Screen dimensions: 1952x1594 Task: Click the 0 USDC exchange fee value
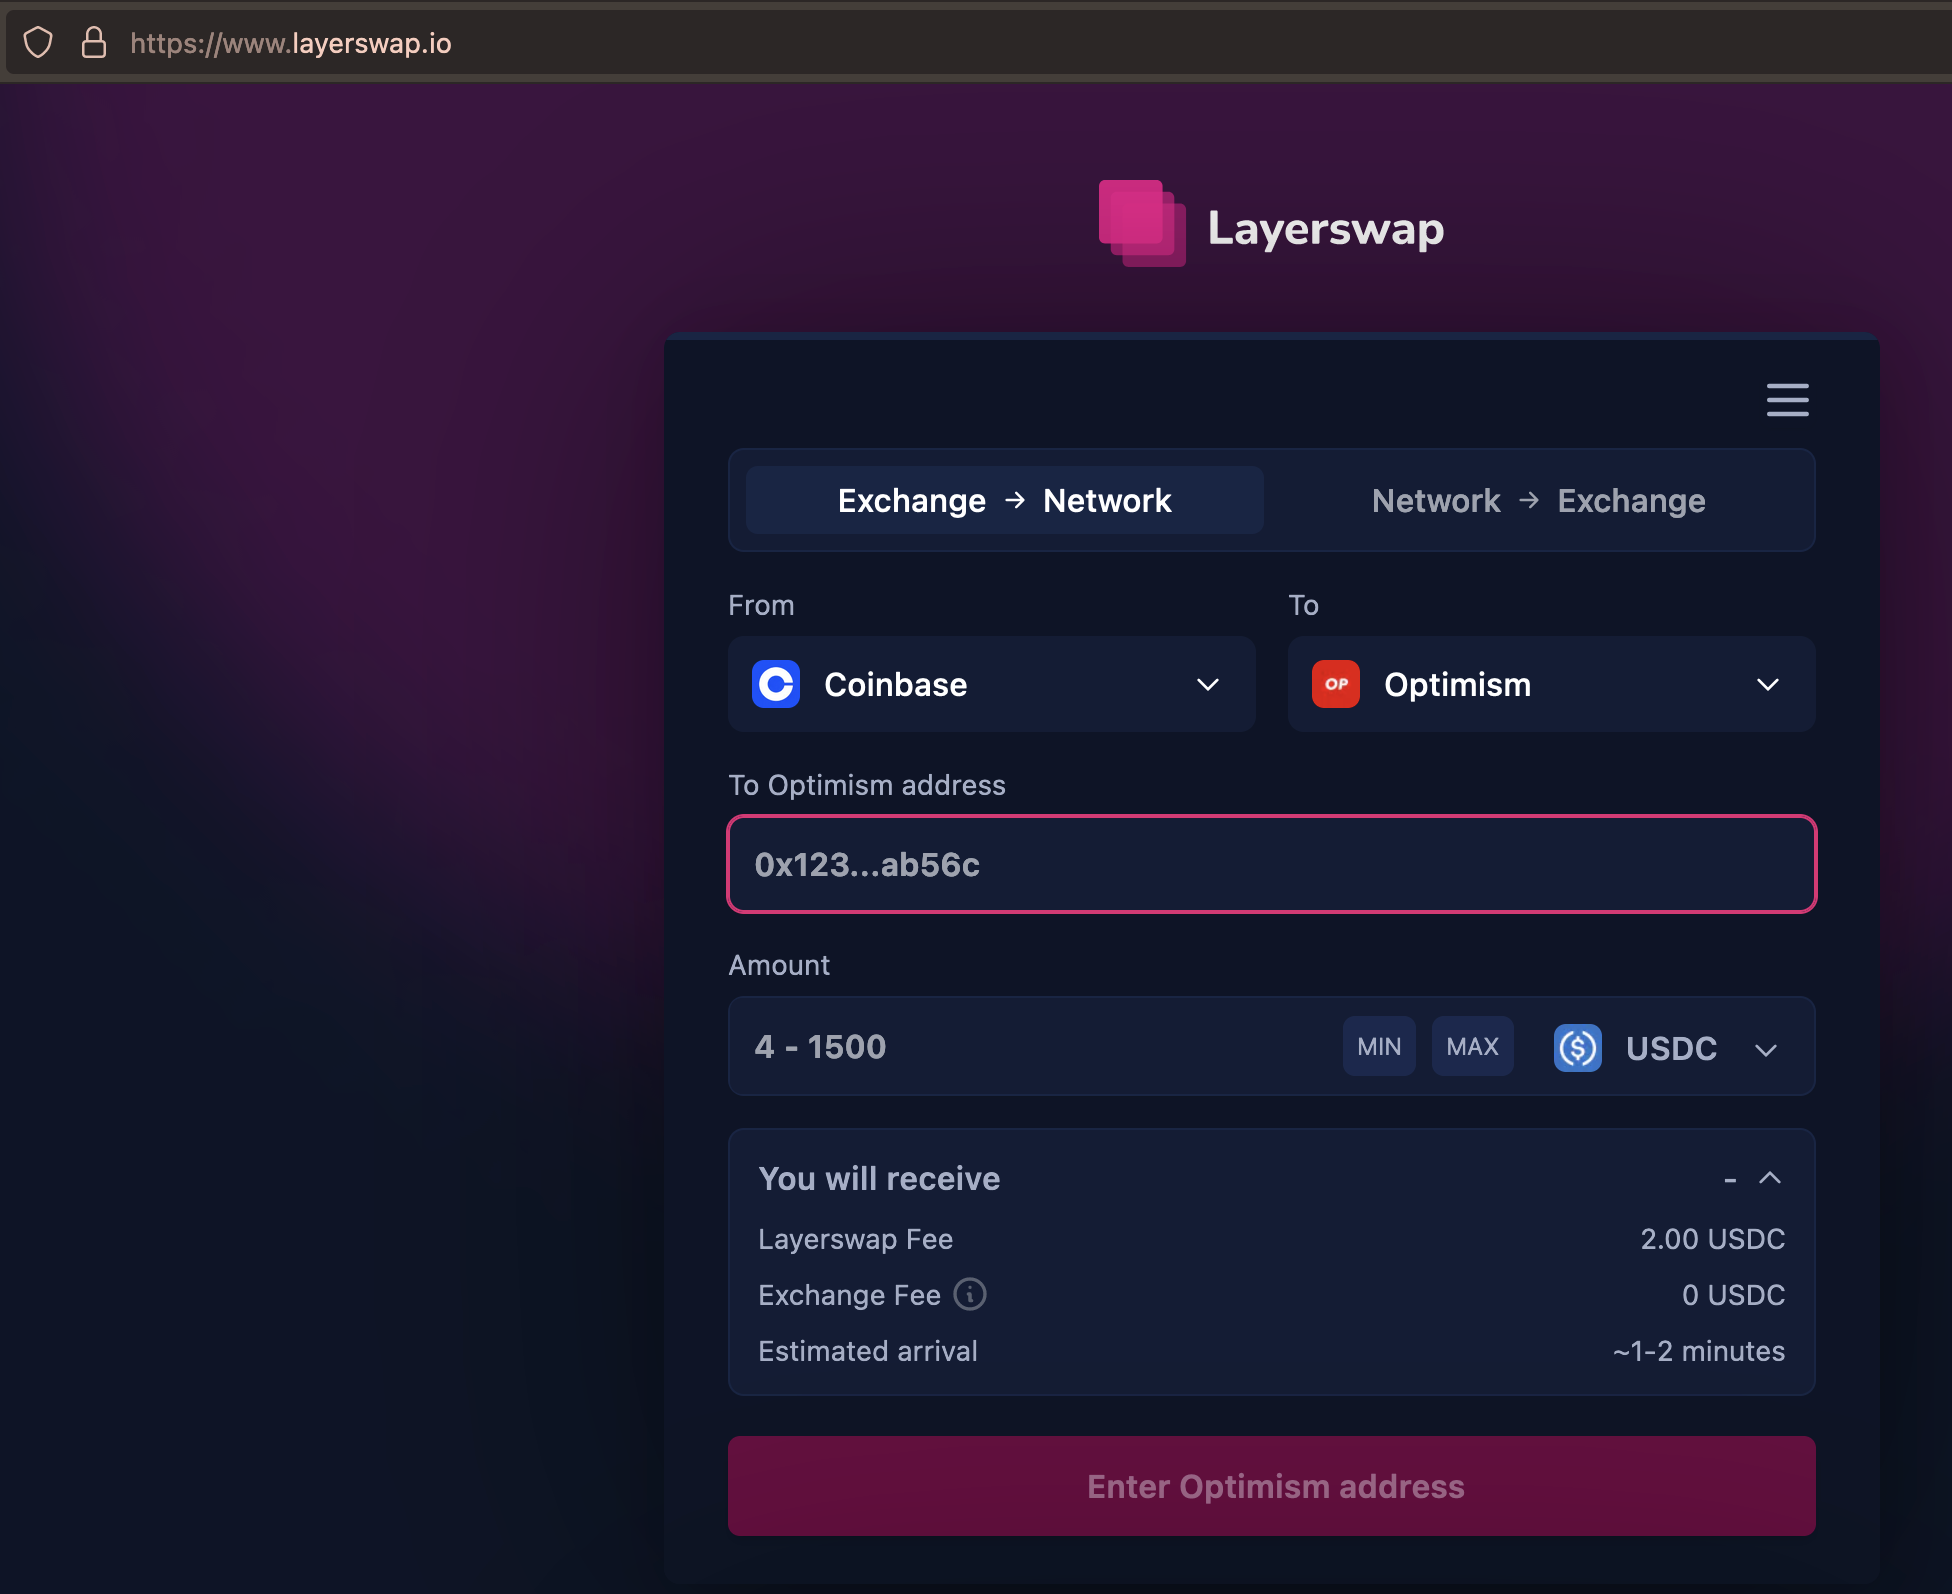(1734, 1295)
